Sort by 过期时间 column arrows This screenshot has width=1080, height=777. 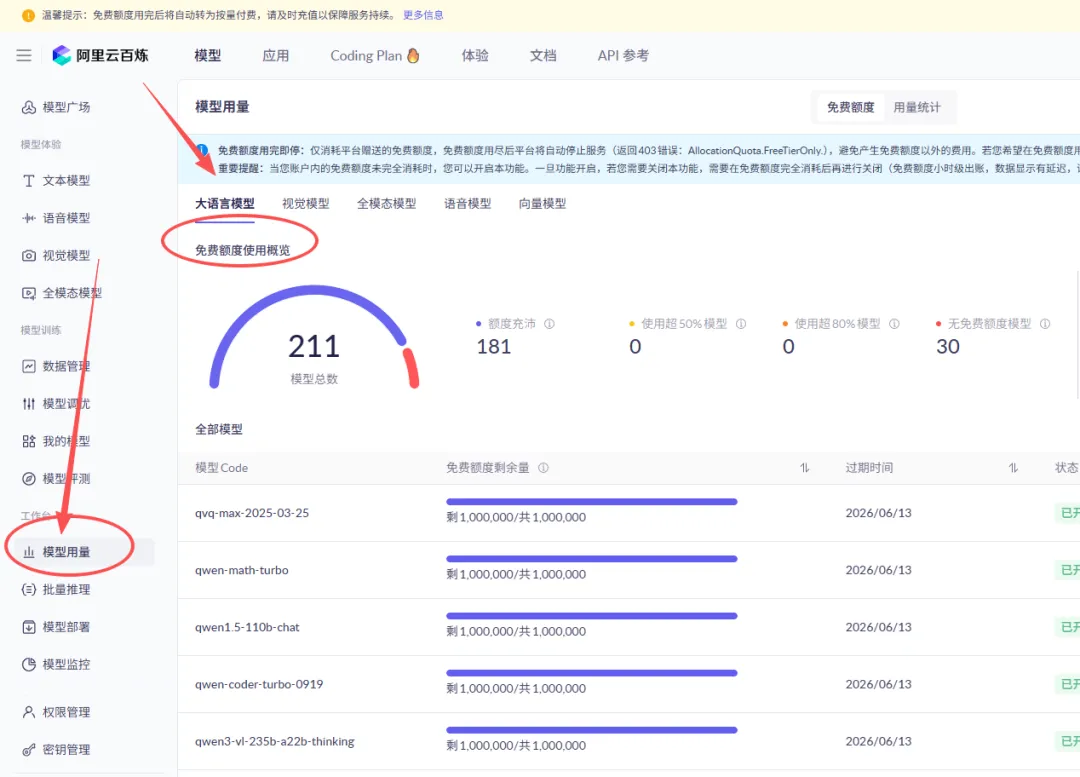1012,468
